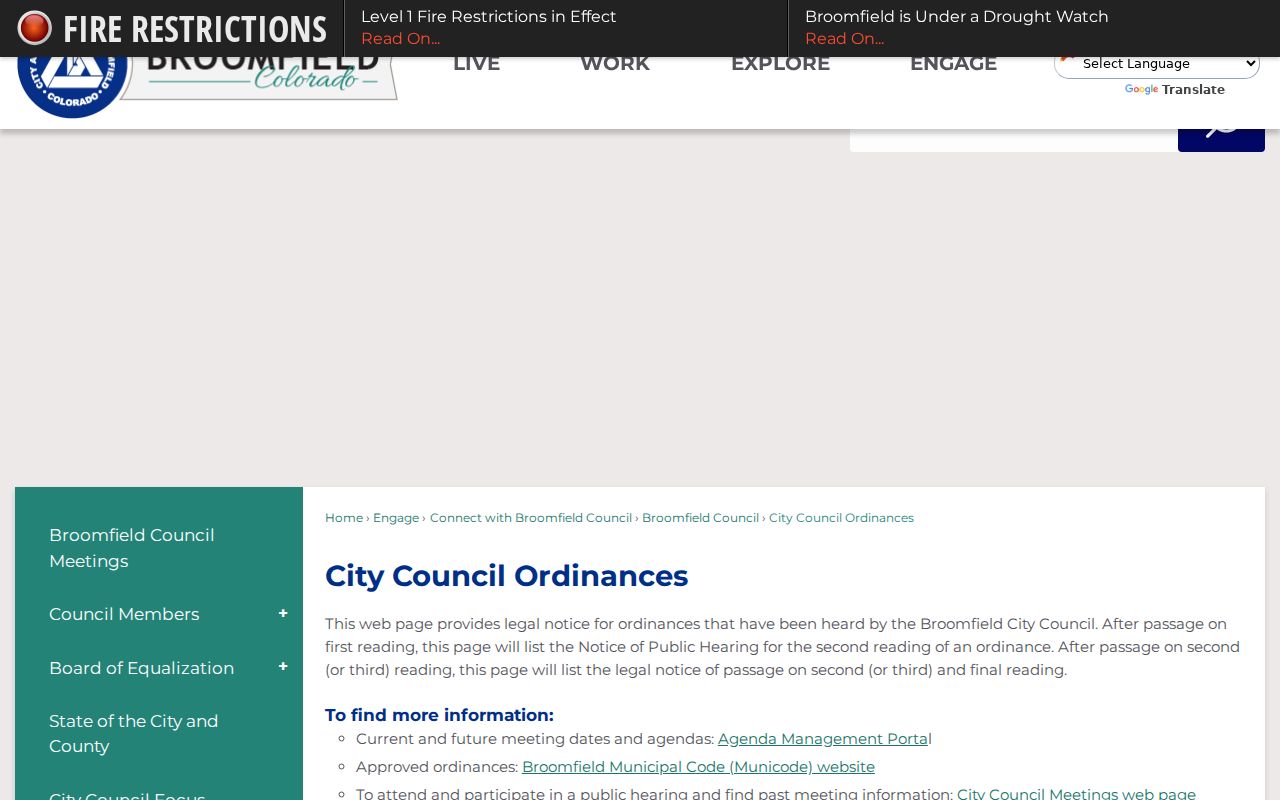The image size is (1280, 800).
Task: Open the Live menu
Action: tap(476, 64)
